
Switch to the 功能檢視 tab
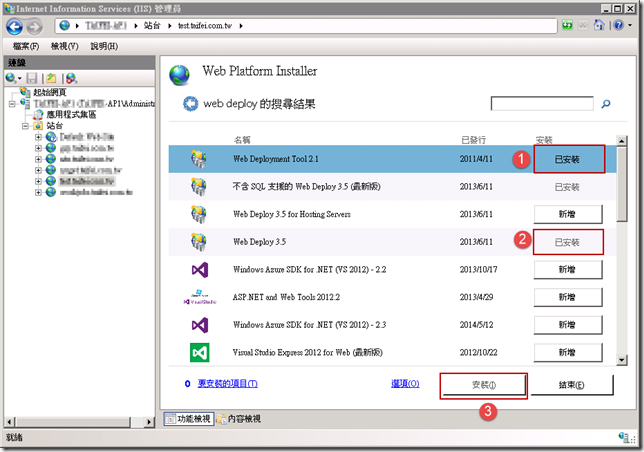(189, 419)
